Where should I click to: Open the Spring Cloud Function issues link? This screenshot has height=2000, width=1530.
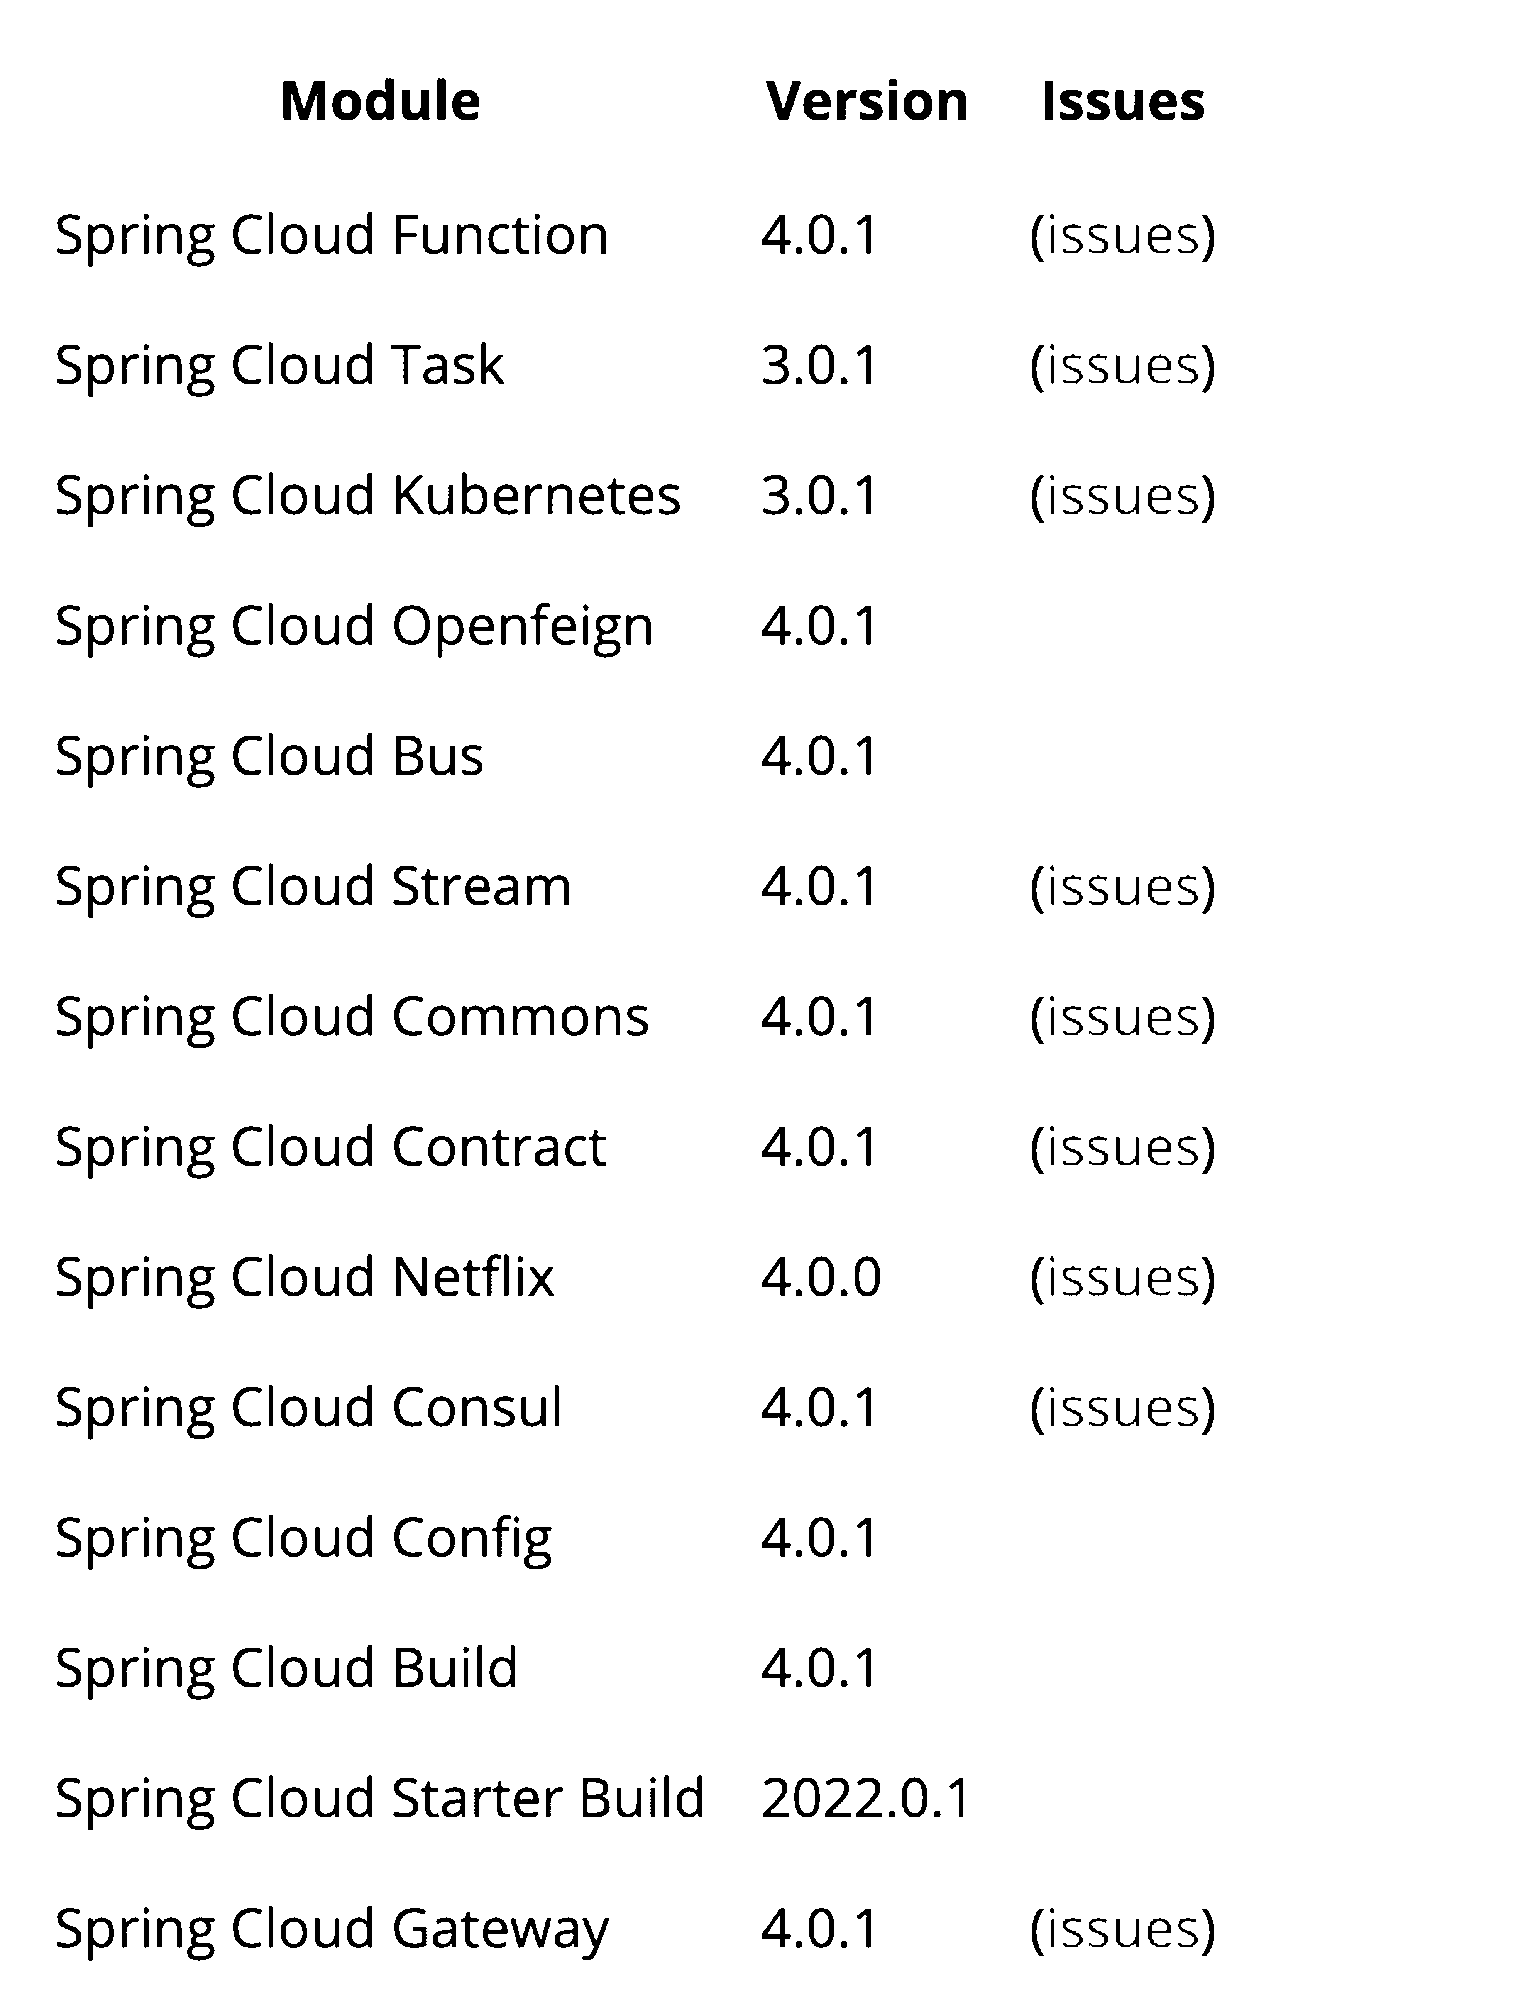click(x=1123, y=236)
